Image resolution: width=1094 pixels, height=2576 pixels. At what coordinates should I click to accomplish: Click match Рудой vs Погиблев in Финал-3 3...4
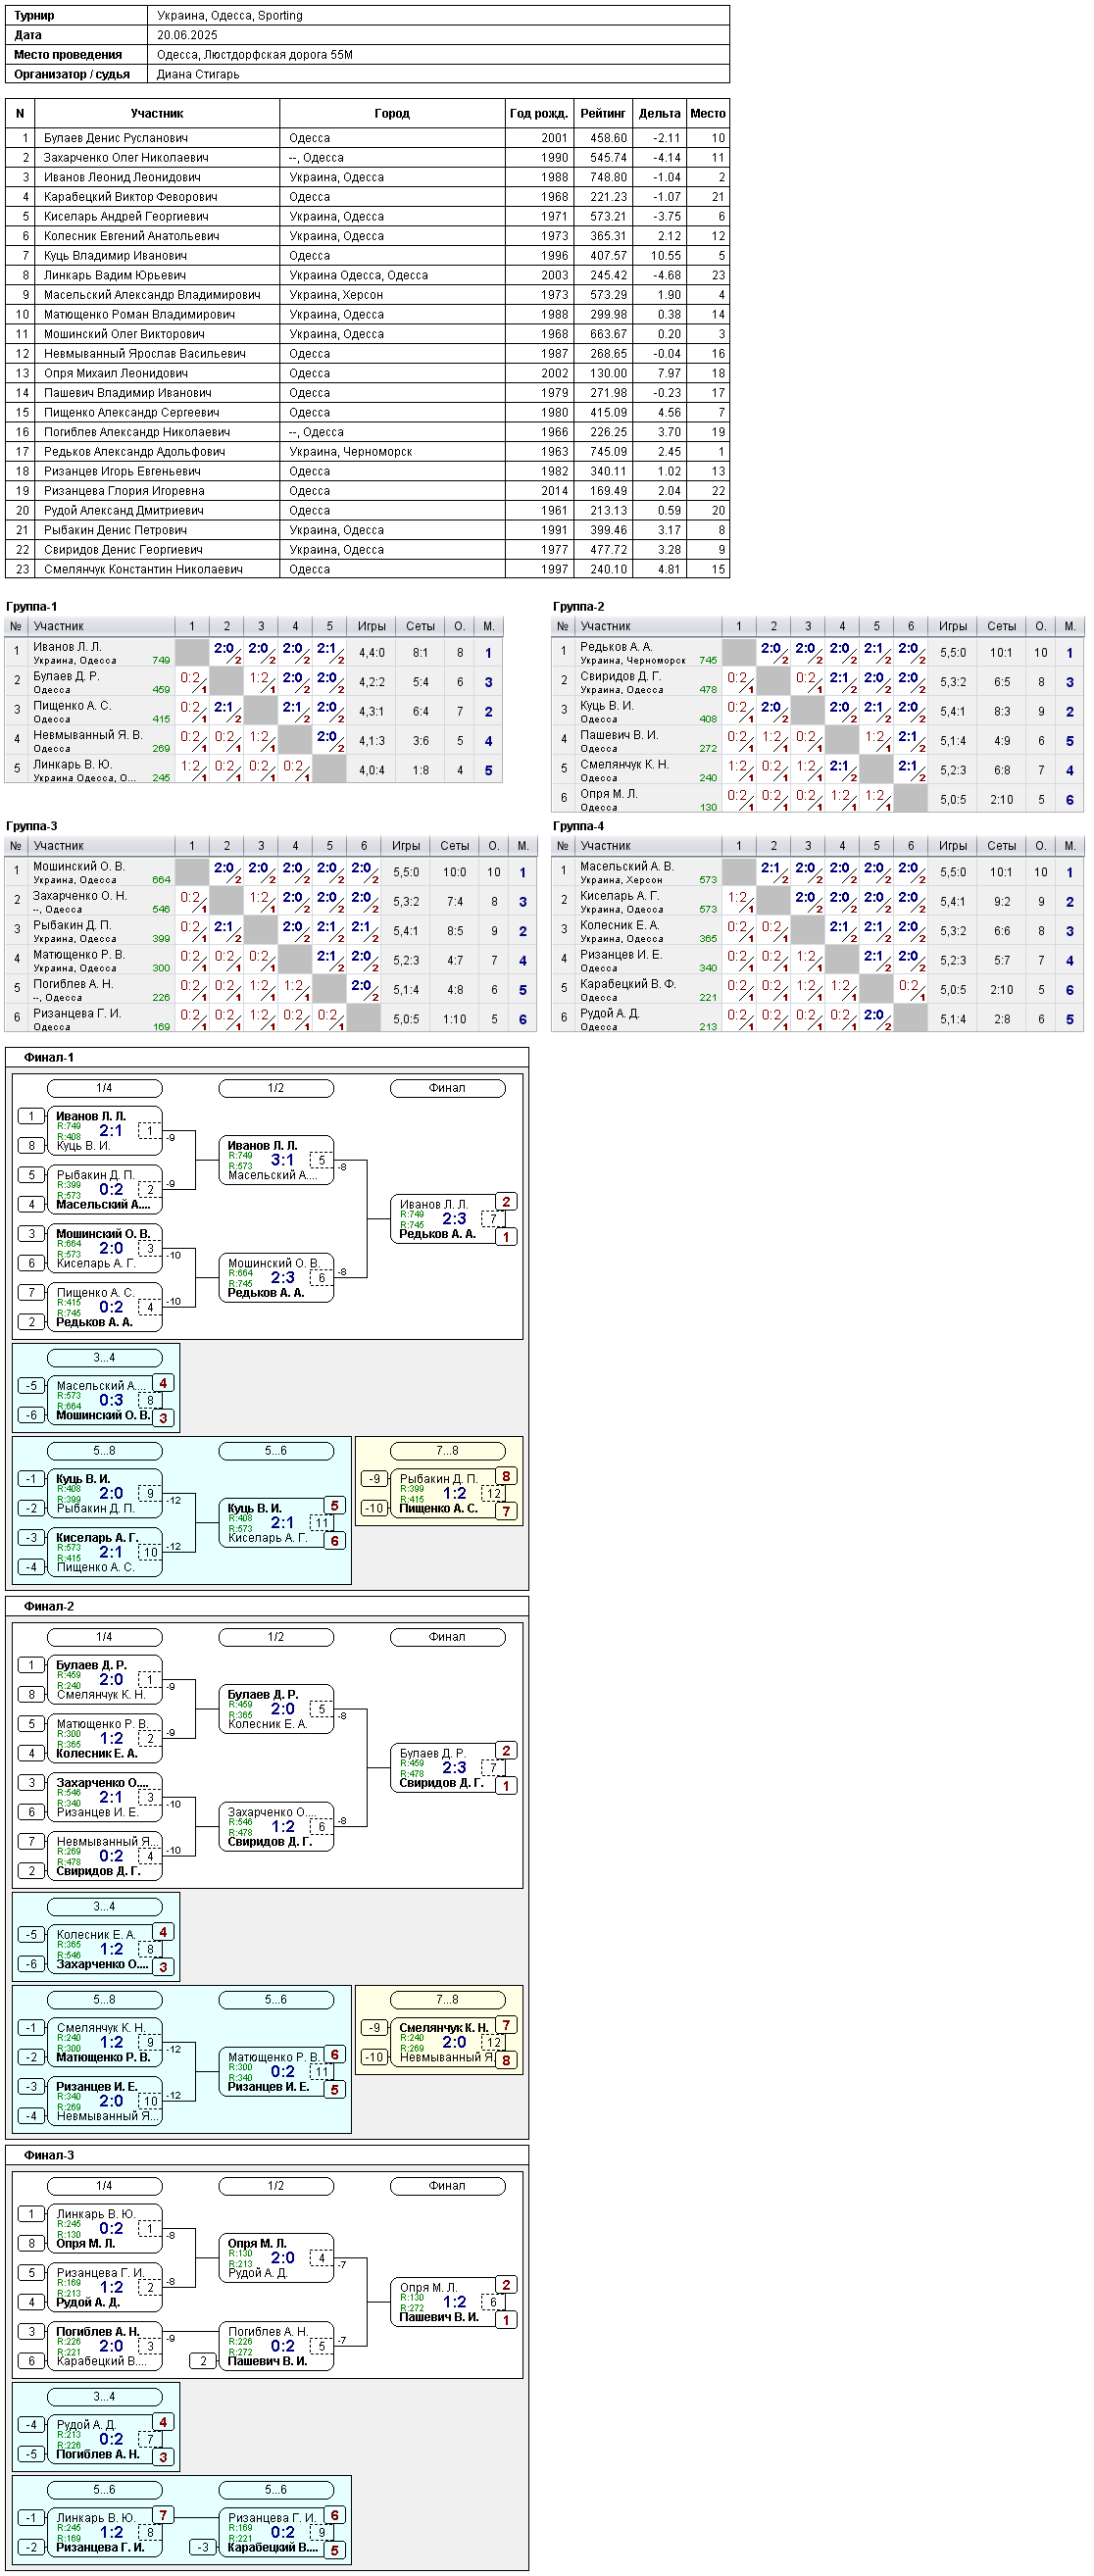point(105,2440)
